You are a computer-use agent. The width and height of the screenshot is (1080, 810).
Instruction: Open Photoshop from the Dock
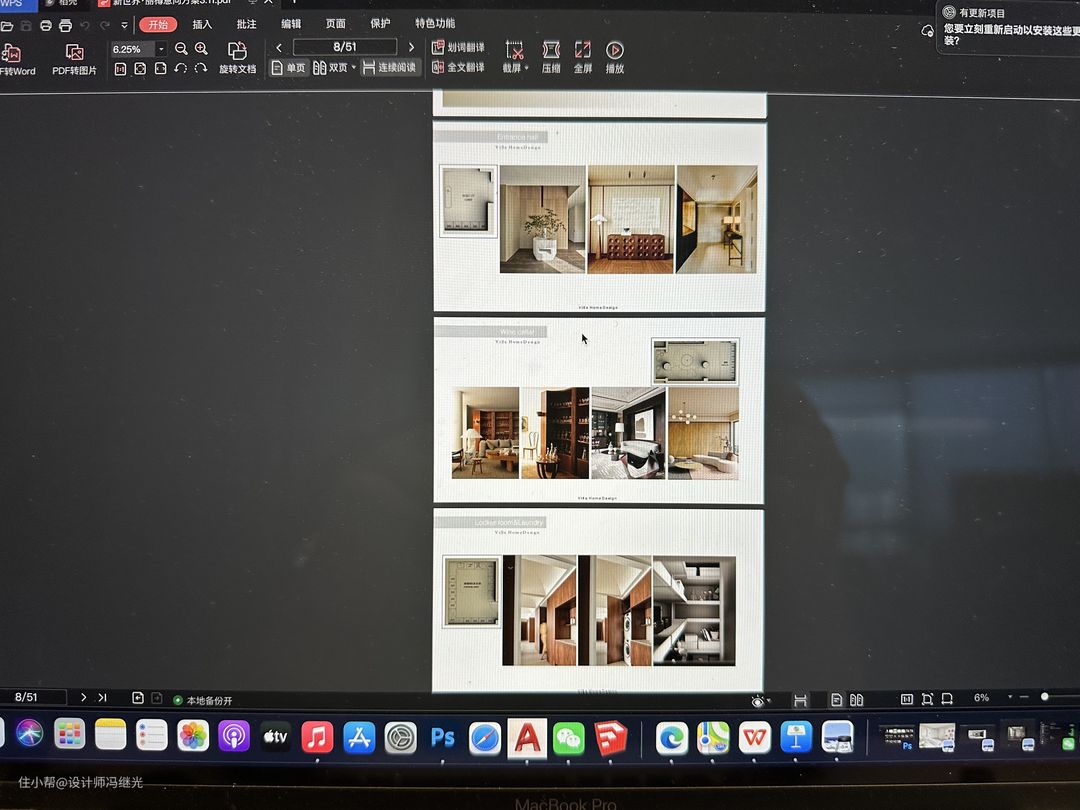point(443,737)
